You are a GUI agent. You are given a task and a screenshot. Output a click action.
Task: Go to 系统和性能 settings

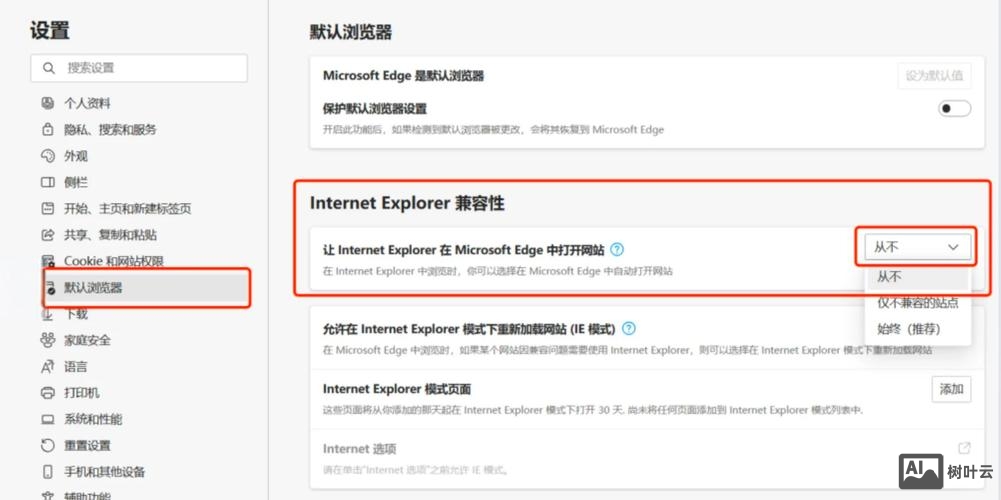[93, 420]
